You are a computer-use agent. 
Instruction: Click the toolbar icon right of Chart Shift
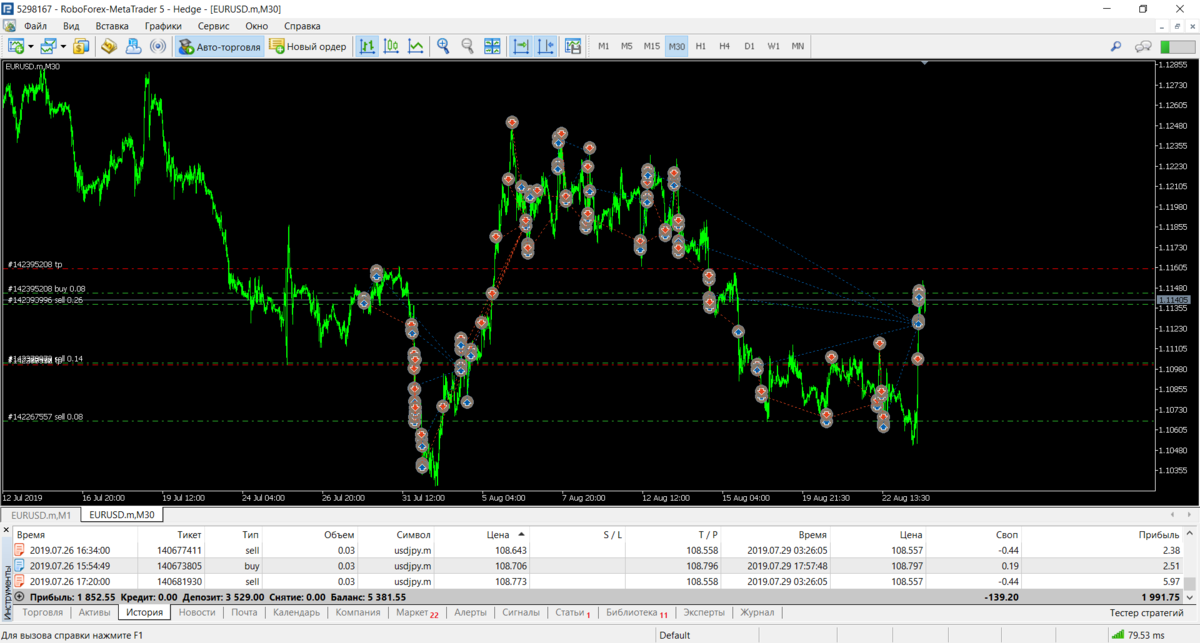573,46
